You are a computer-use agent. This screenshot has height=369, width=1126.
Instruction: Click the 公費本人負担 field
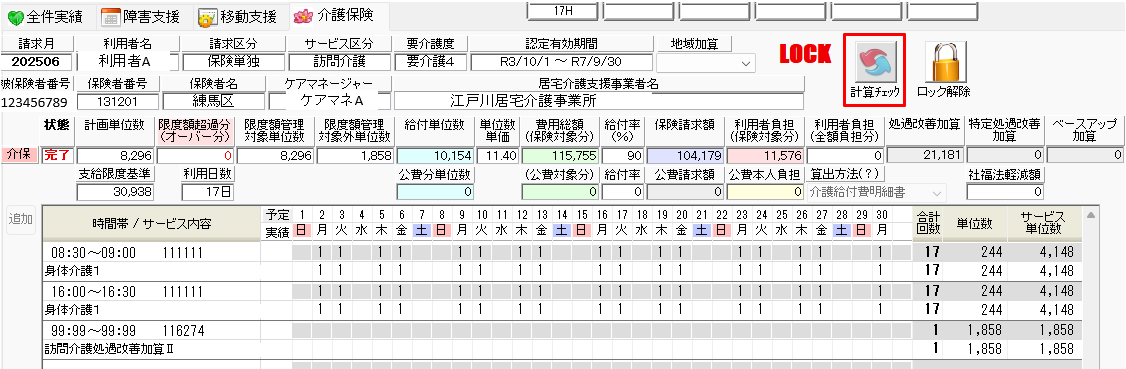click(765, 192)
